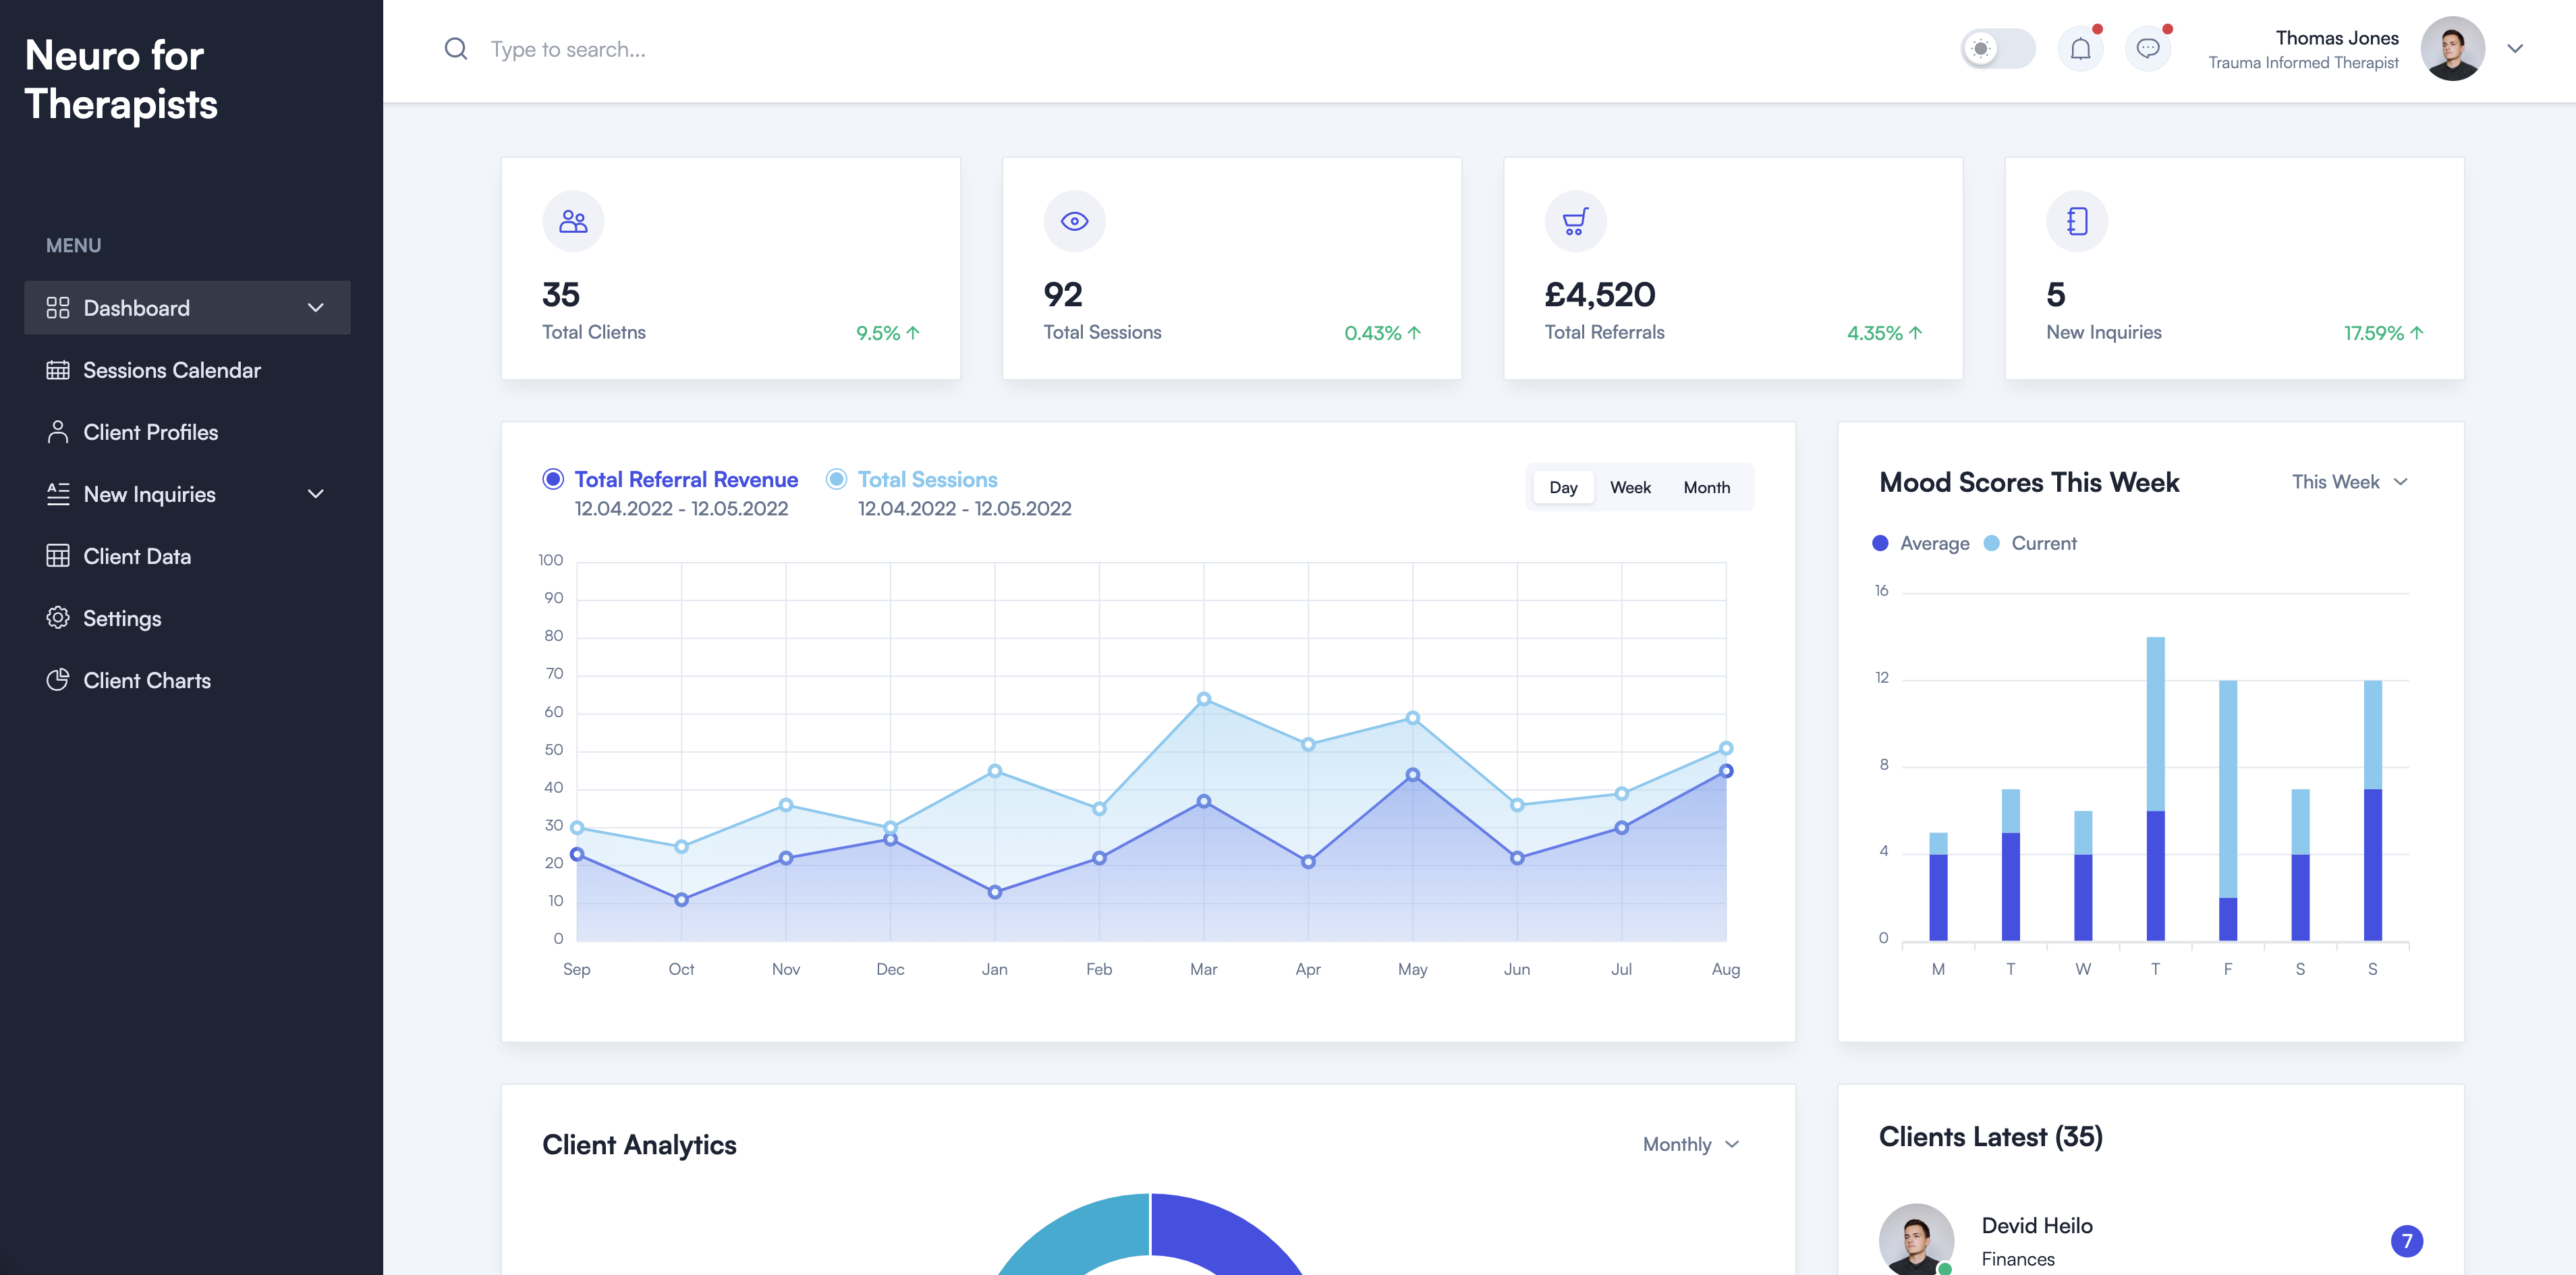Click the Dashboard grid icon in sidebar
The height and width of the screenshot is (1275, 2576).
click(58, 308)
